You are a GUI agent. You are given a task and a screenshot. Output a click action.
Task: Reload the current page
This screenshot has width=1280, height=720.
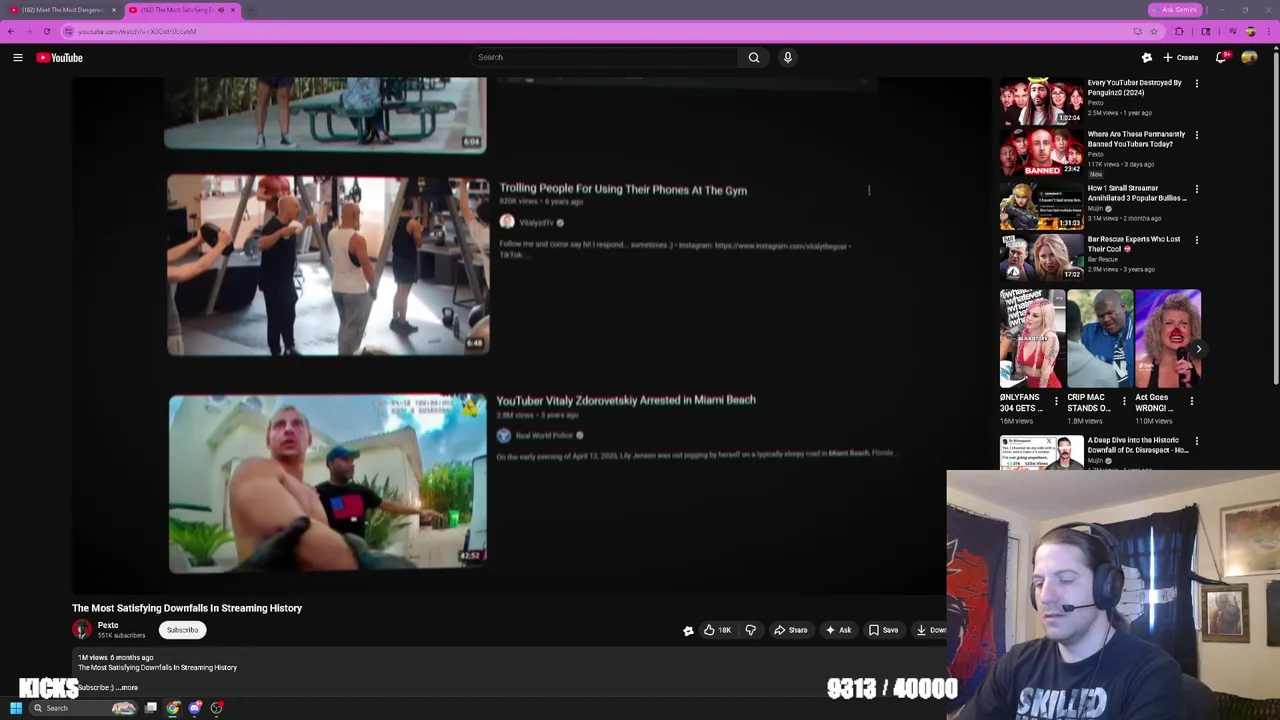click(x=46, y=31)
